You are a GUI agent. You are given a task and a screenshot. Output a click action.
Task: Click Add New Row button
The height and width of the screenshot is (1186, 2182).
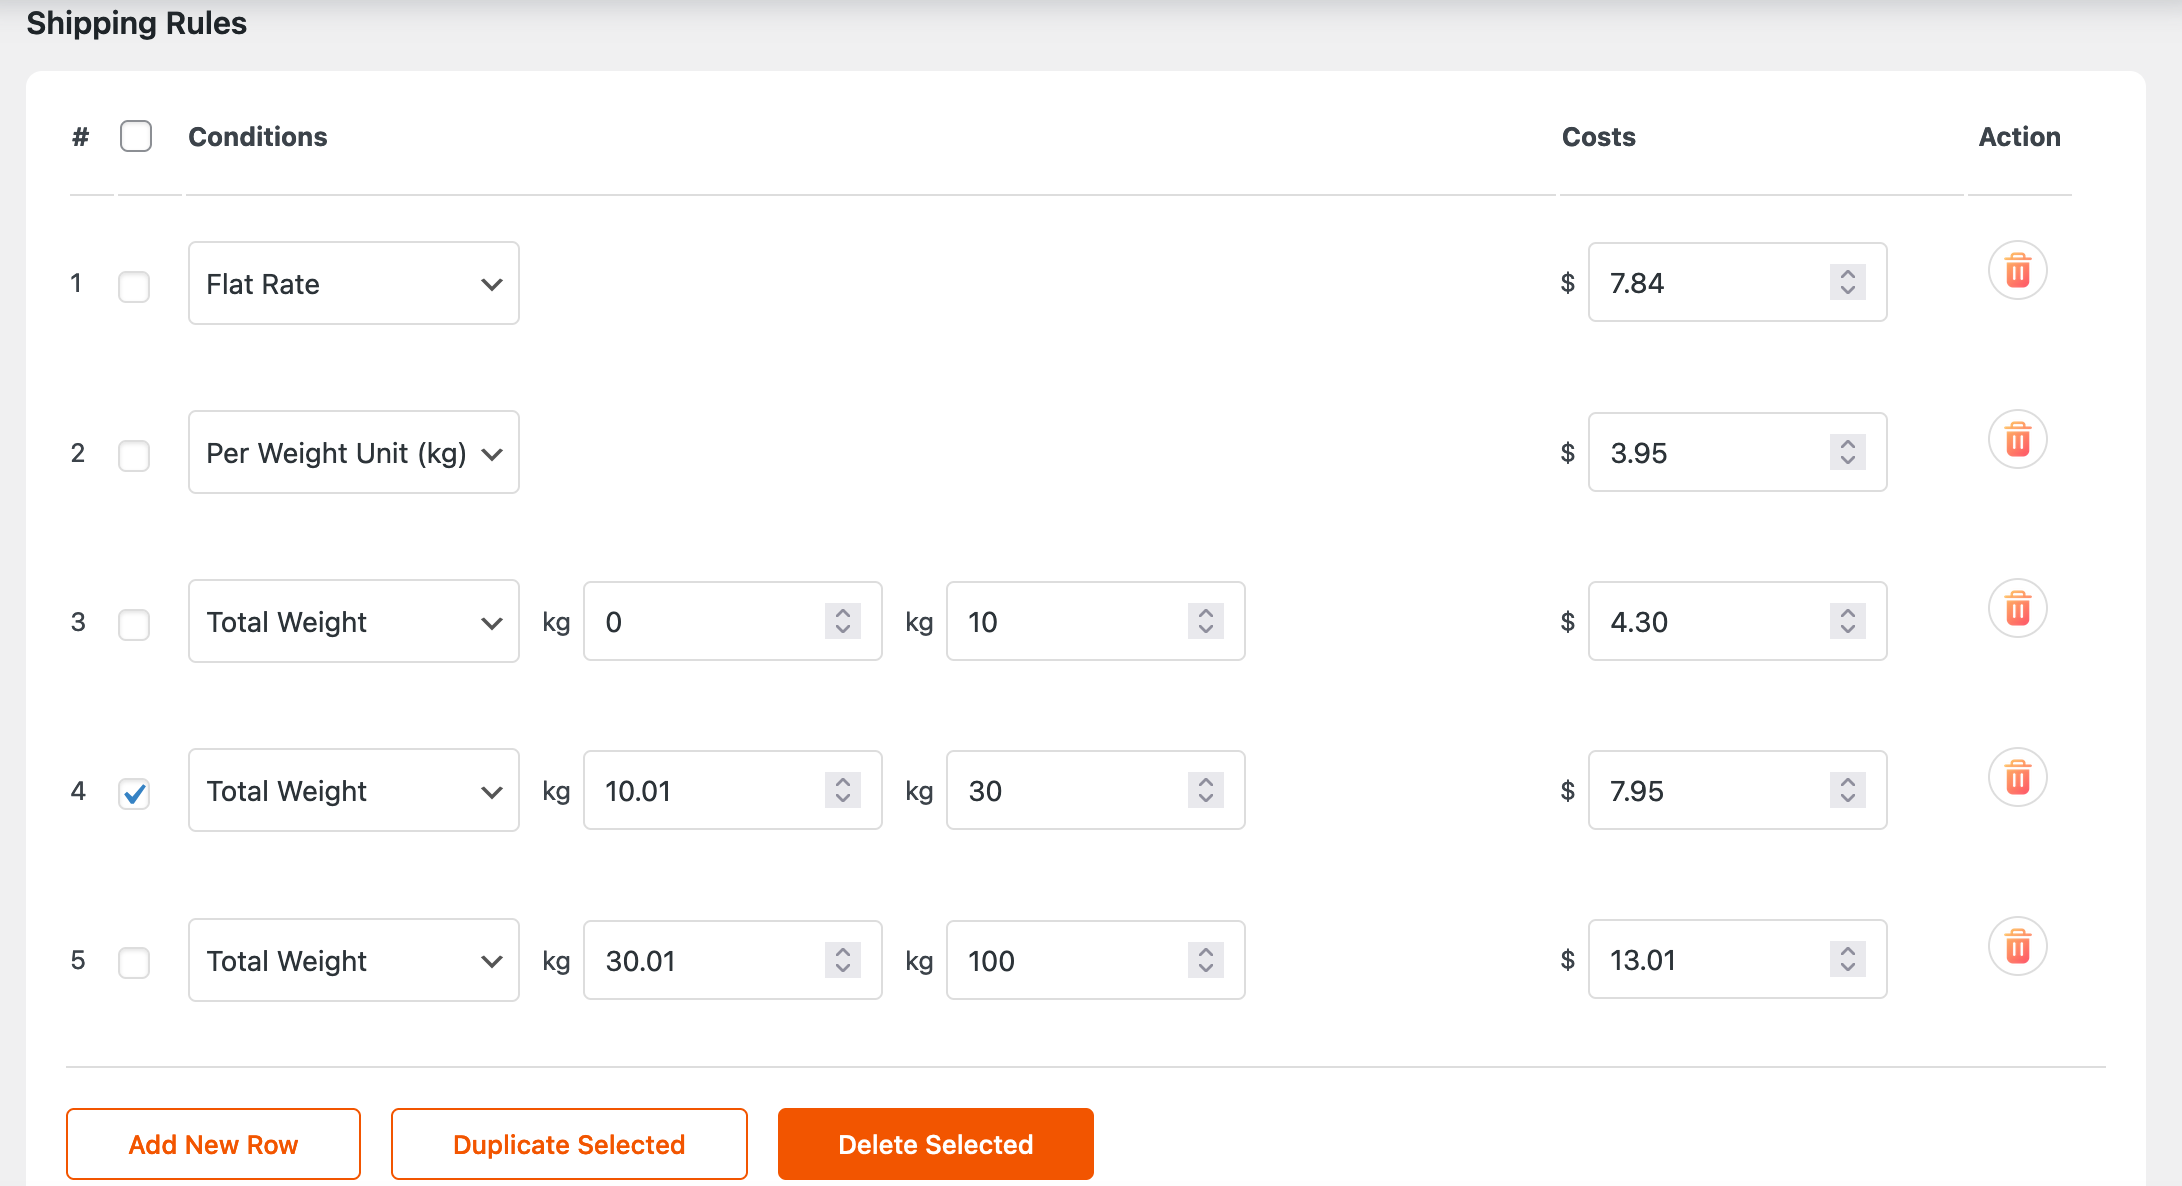pyautogui.click(x=213, y=1144)
